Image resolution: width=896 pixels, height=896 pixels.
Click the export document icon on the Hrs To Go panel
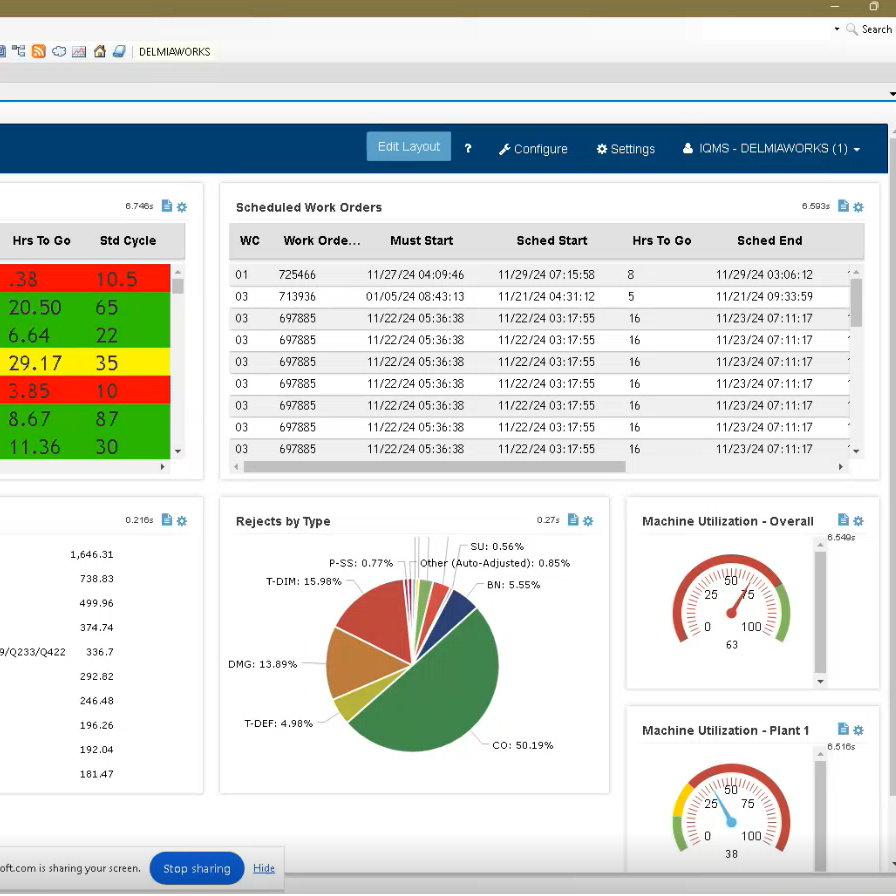(166, 207)
